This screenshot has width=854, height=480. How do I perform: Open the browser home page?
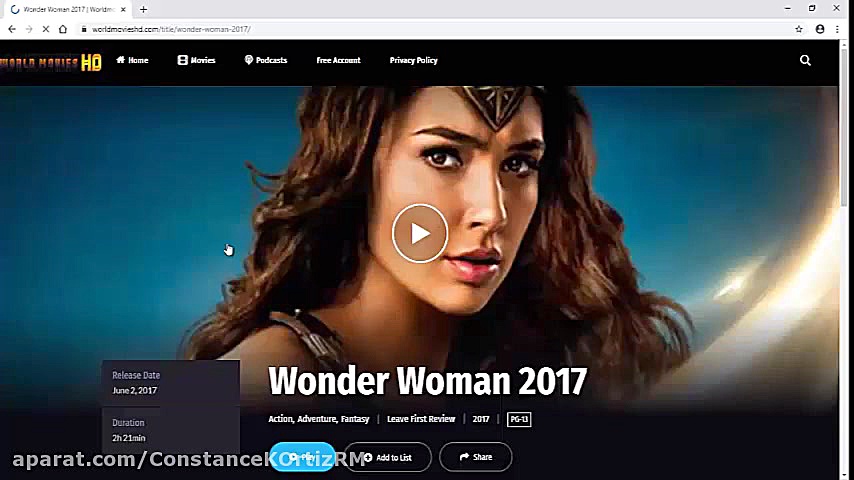pos(63,29)
